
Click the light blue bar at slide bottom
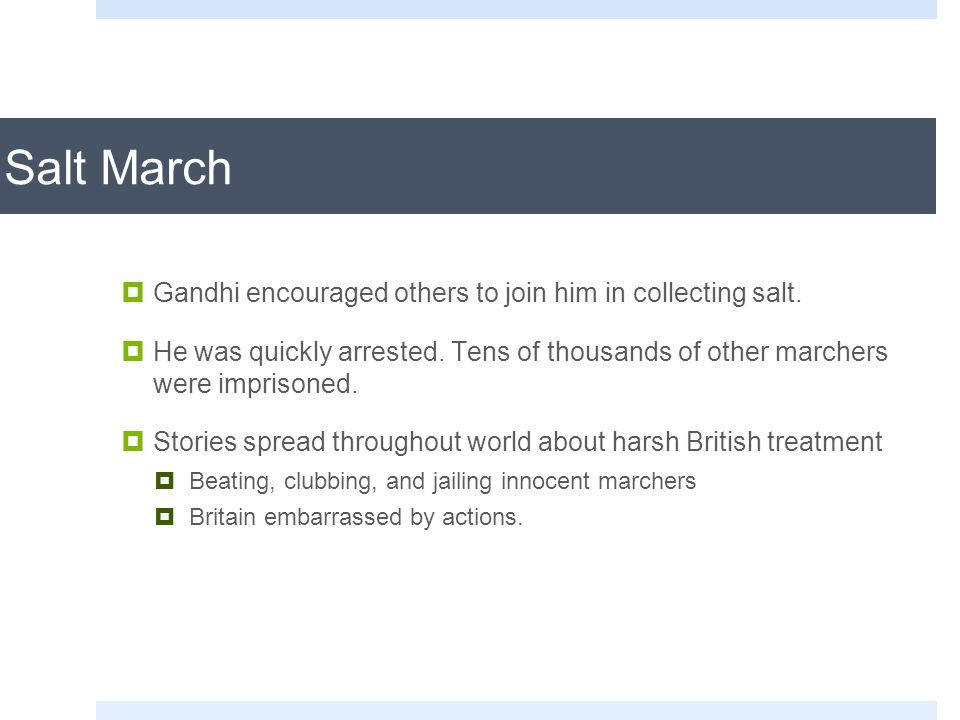tap(516, 711)
